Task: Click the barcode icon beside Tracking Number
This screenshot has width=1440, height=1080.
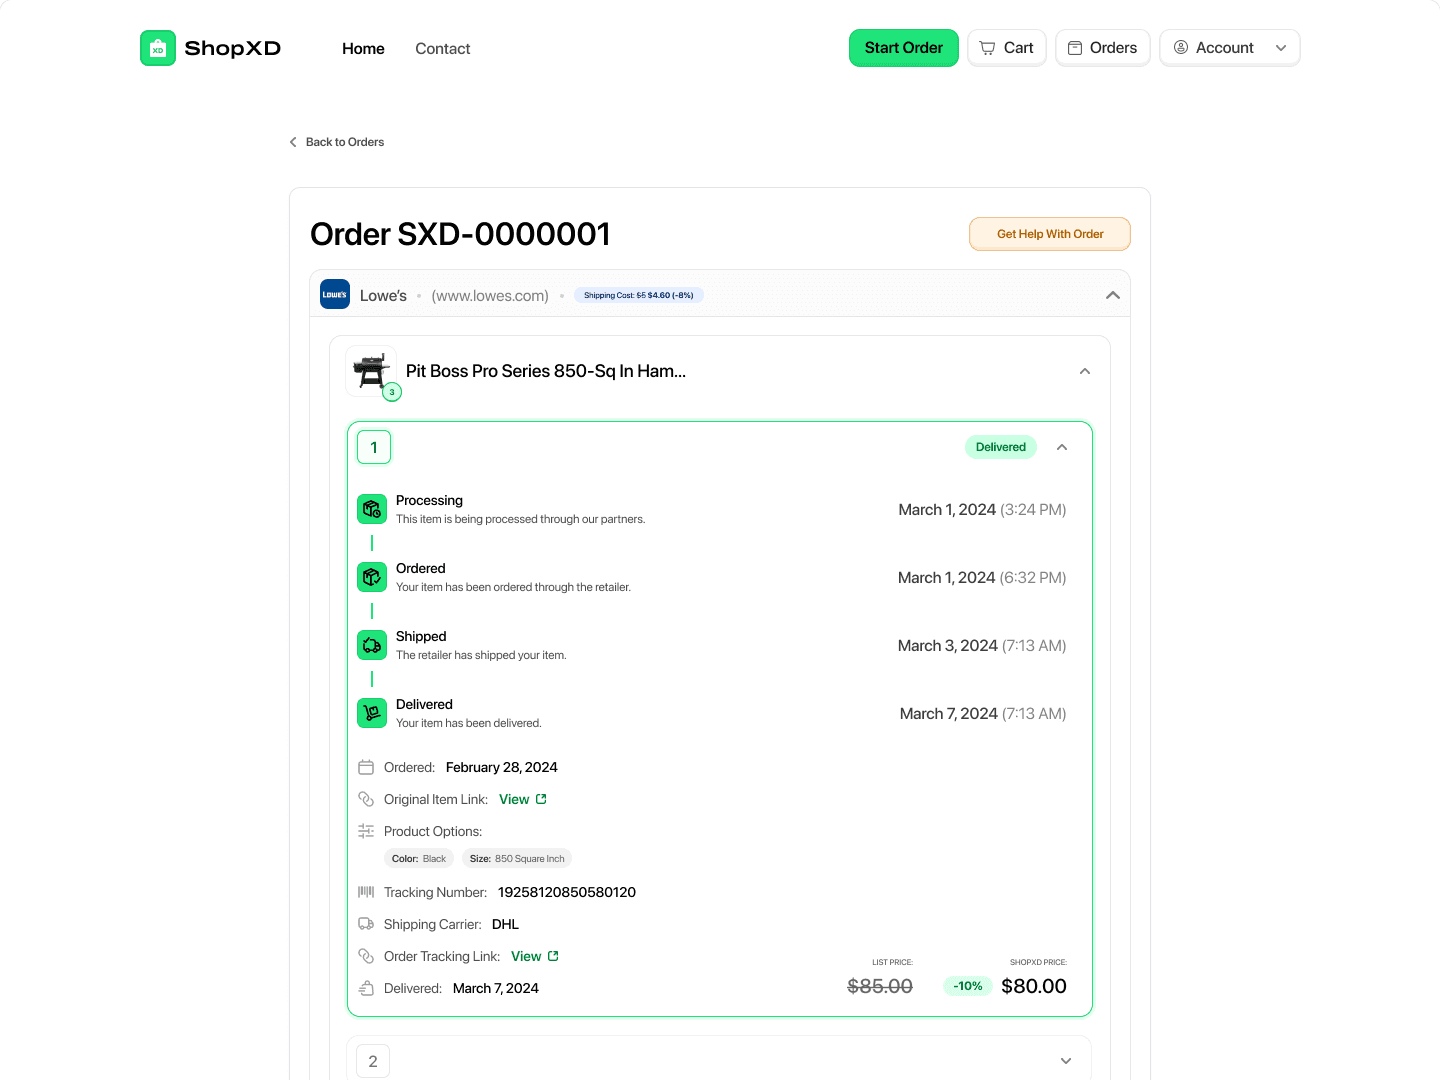Action: tap(366, 892)
